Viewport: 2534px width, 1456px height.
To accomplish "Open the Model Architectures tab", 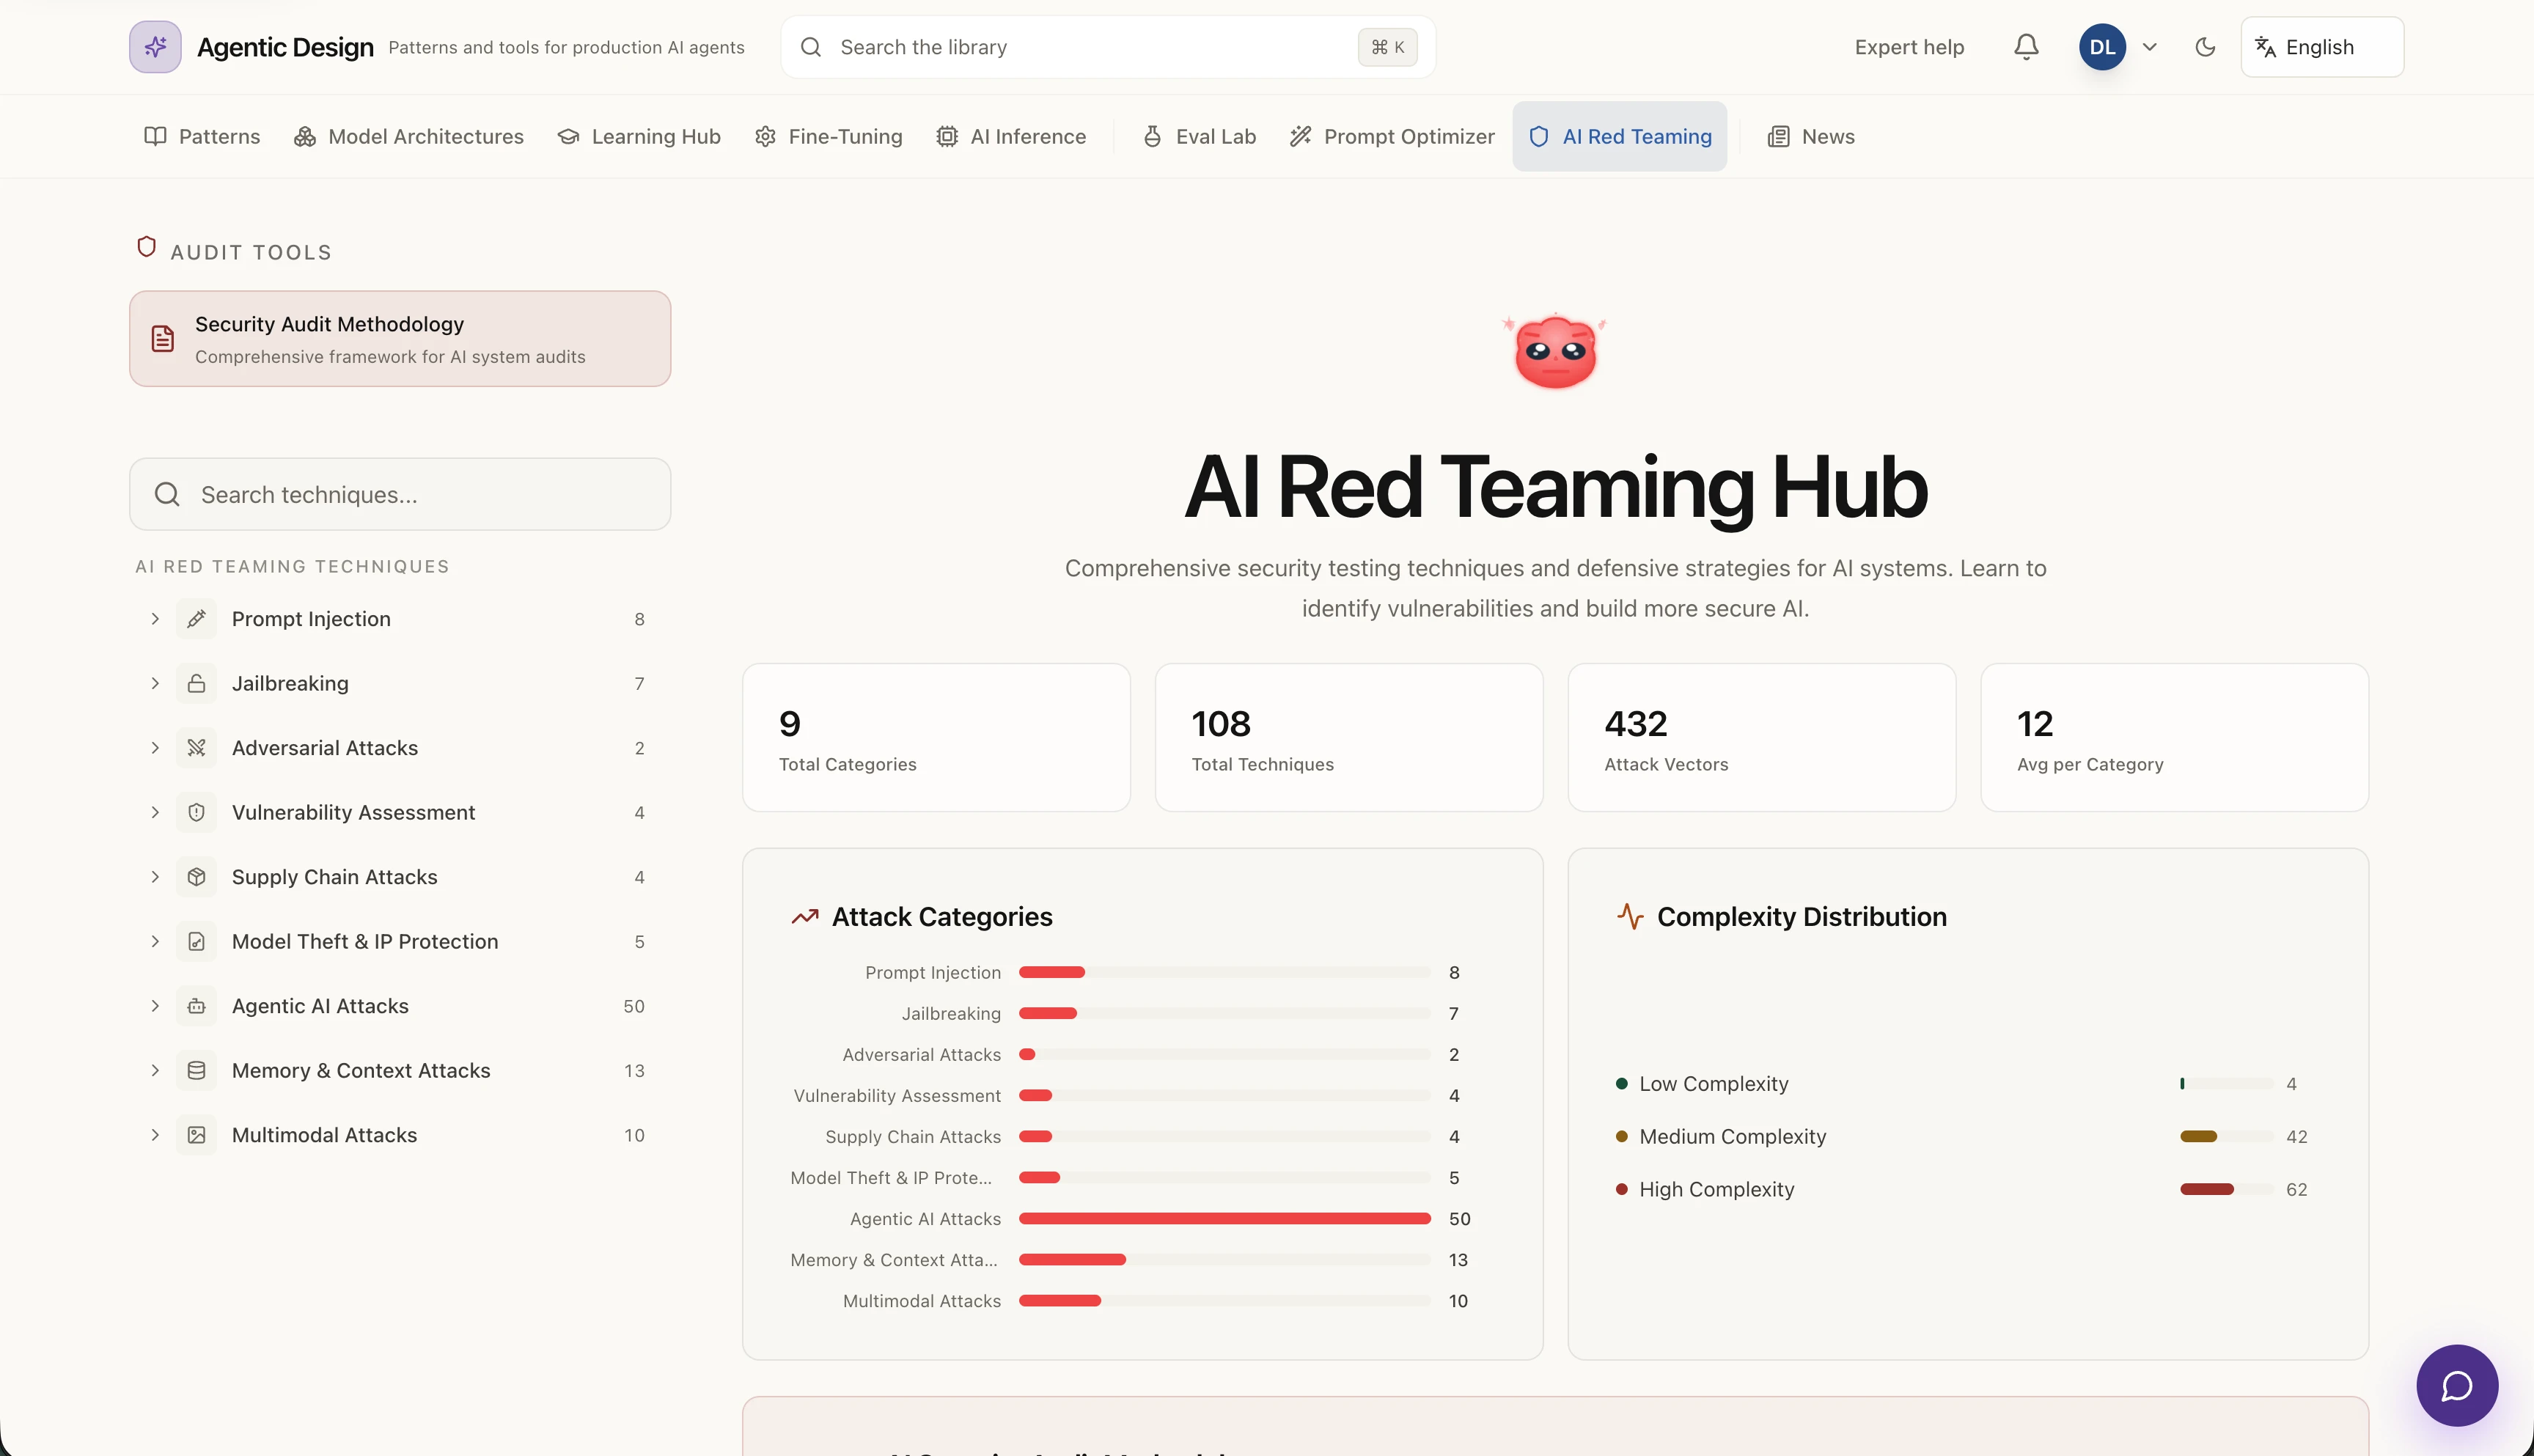I will click(x=408, y=136).
